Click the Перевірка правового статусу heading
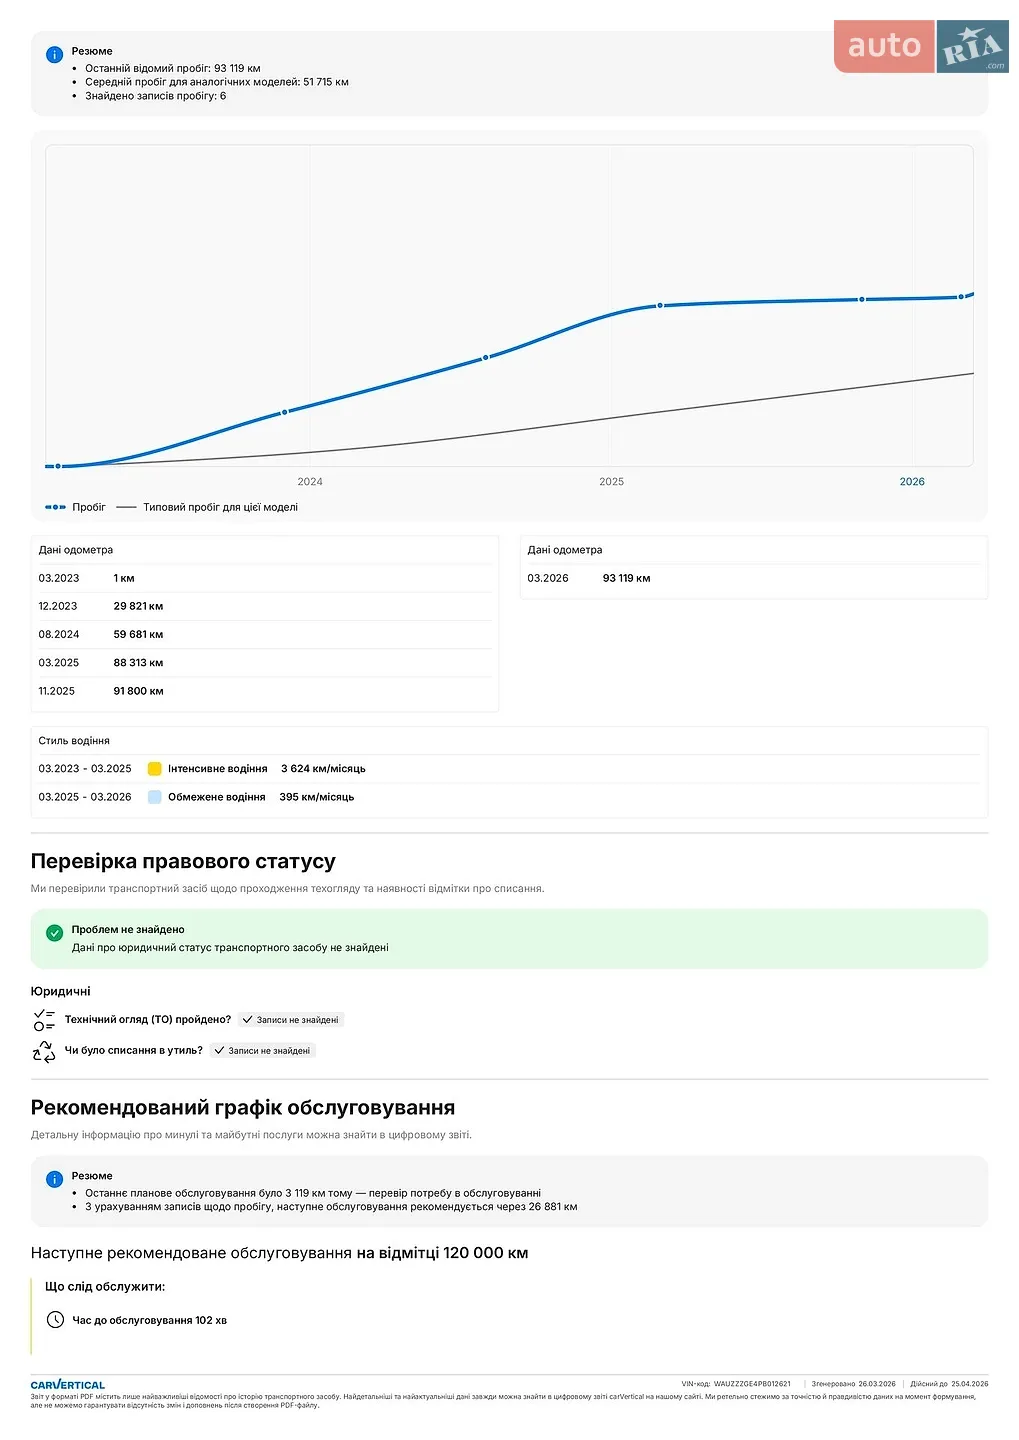This screenshot has height=1440, width=1019. [x=183, y=861]
